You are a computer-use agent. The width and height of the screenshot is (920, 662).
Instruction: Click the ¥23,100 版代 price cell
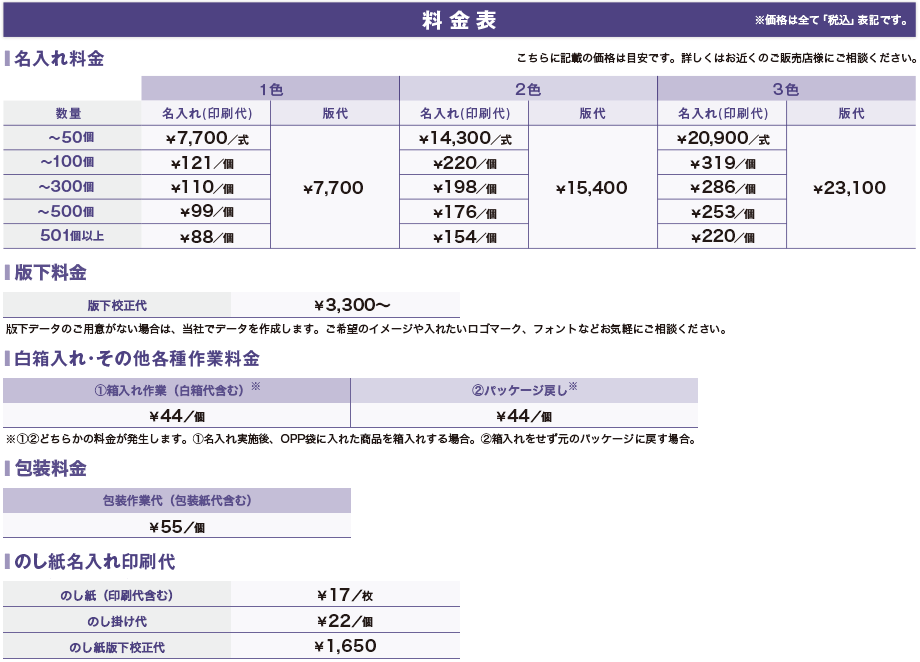(851, 187)
